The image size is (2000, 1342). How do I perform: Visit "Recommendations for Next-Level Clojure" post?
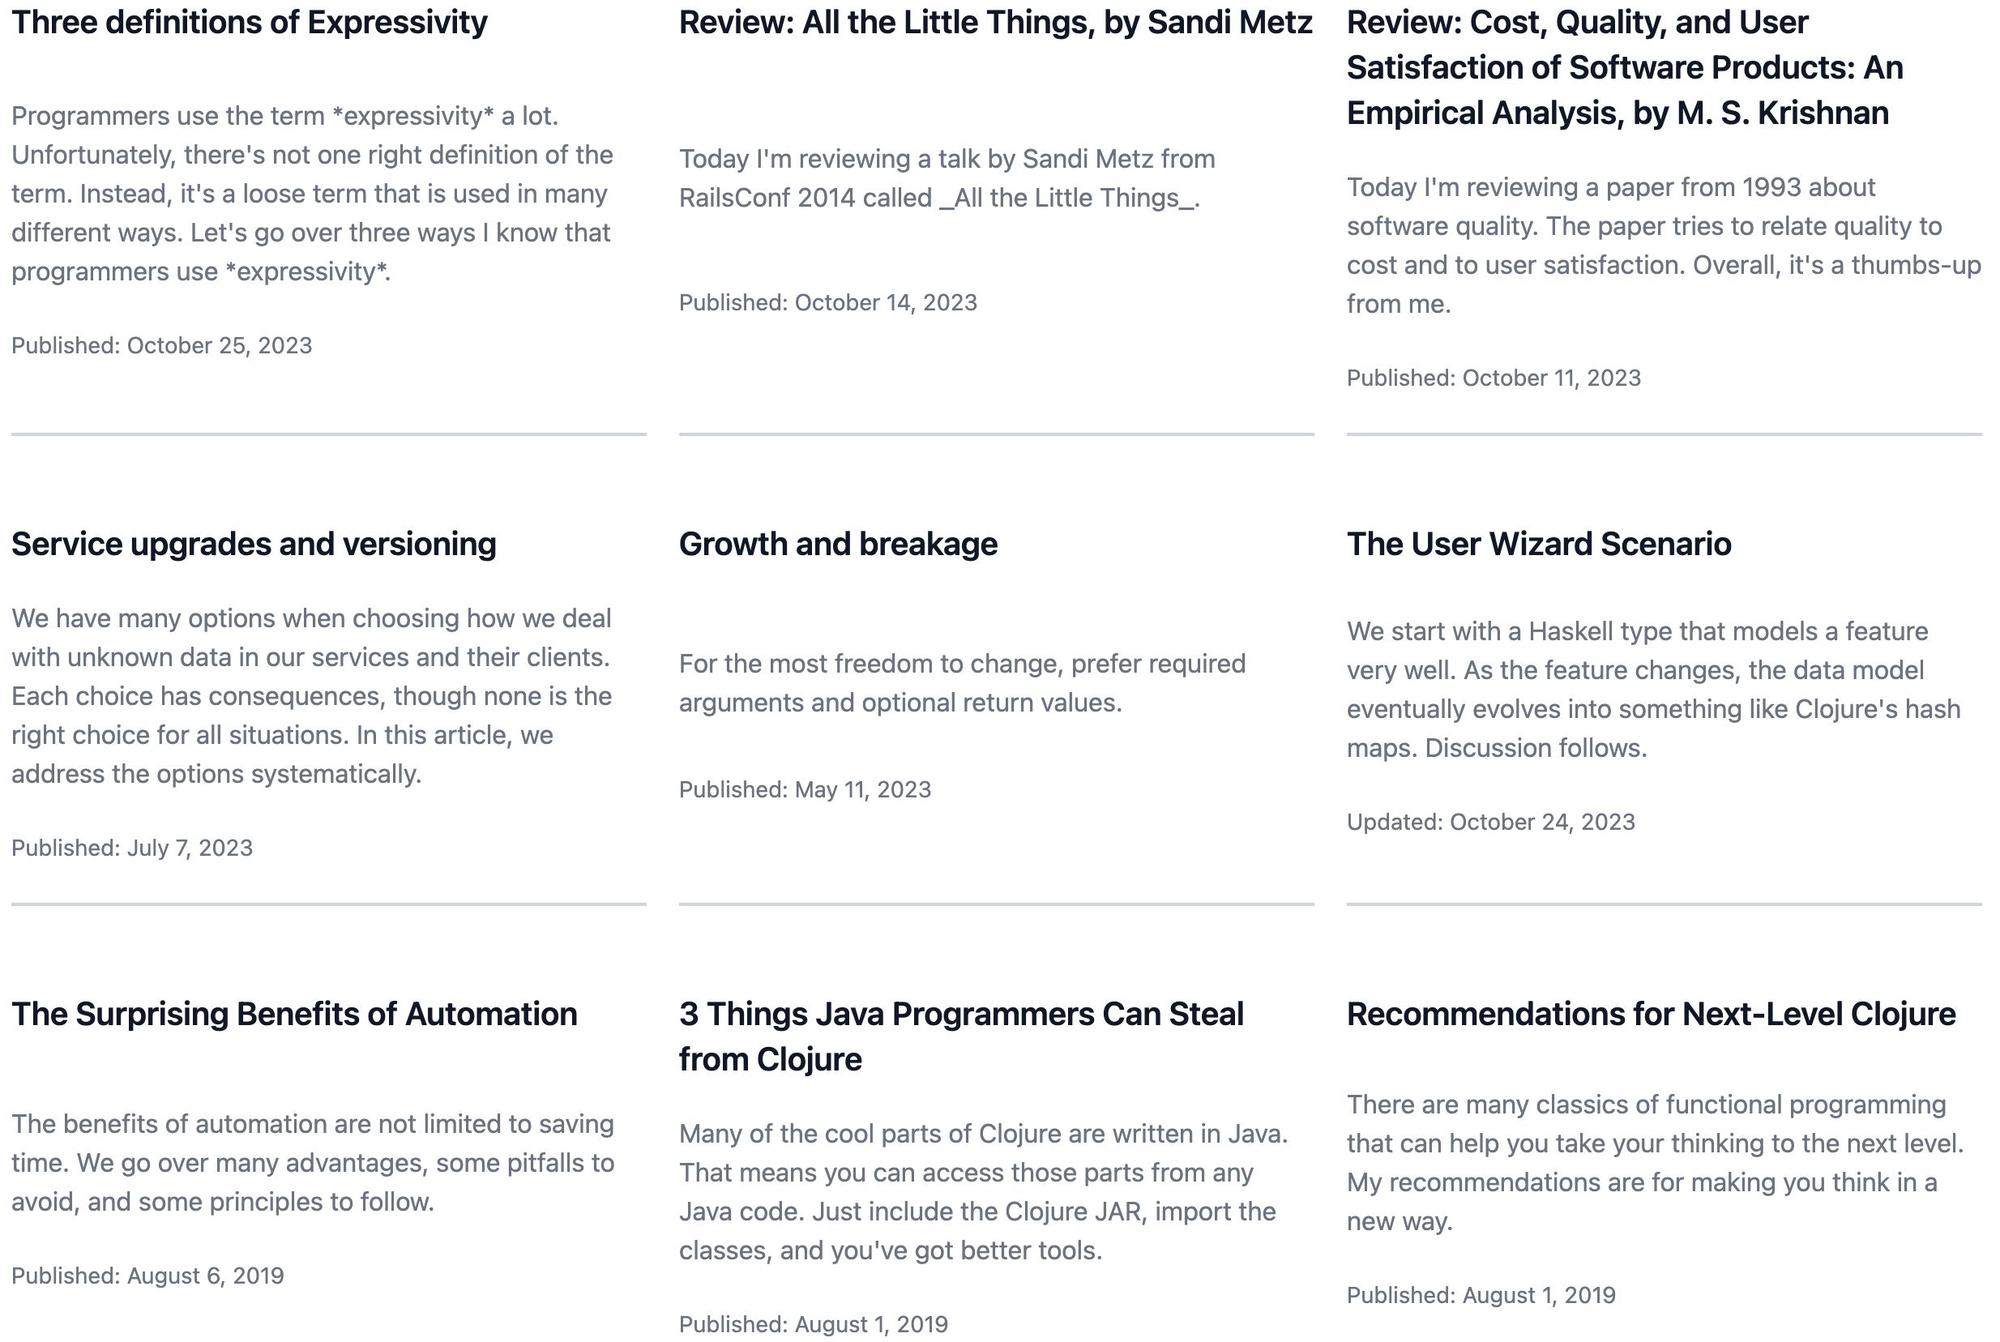[x=1651, y=1014]
